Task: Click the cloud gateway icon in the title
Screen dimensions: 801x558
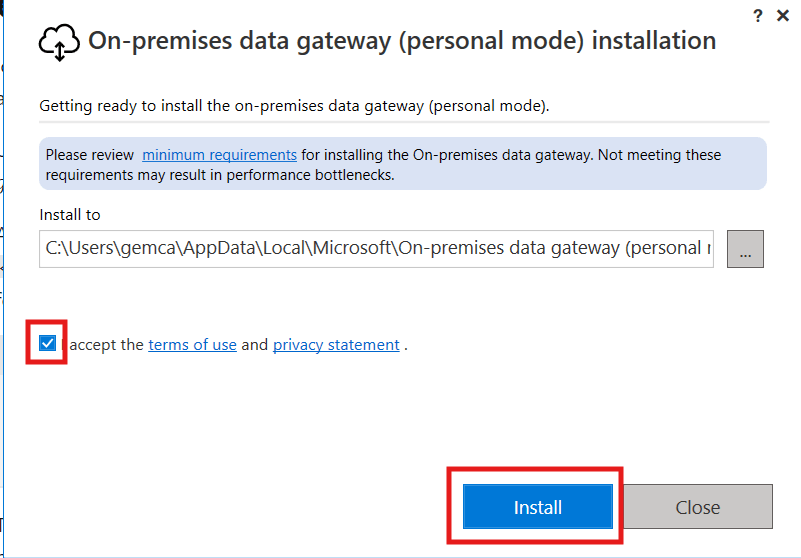Action: tap(59, 42)
